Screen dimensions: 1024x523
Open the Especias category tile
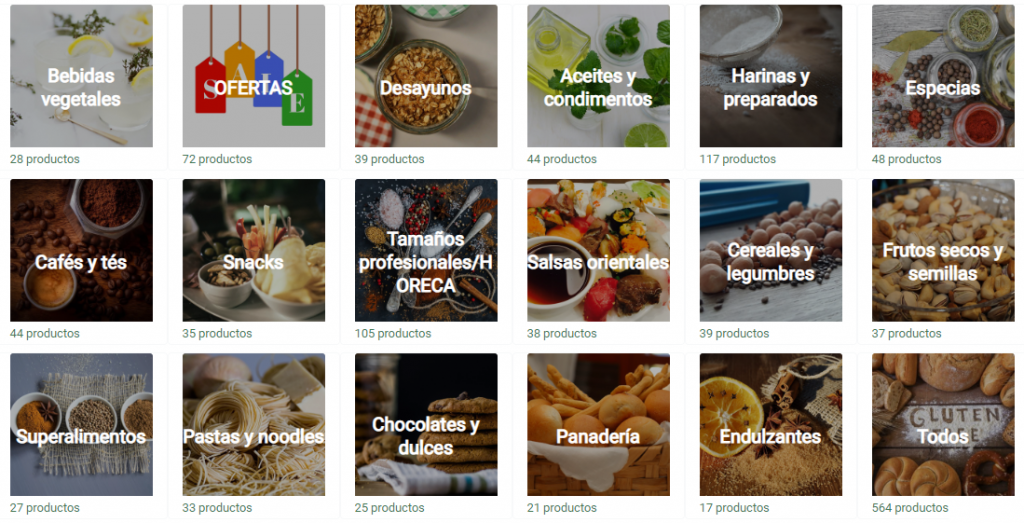[x=943, y=76]
